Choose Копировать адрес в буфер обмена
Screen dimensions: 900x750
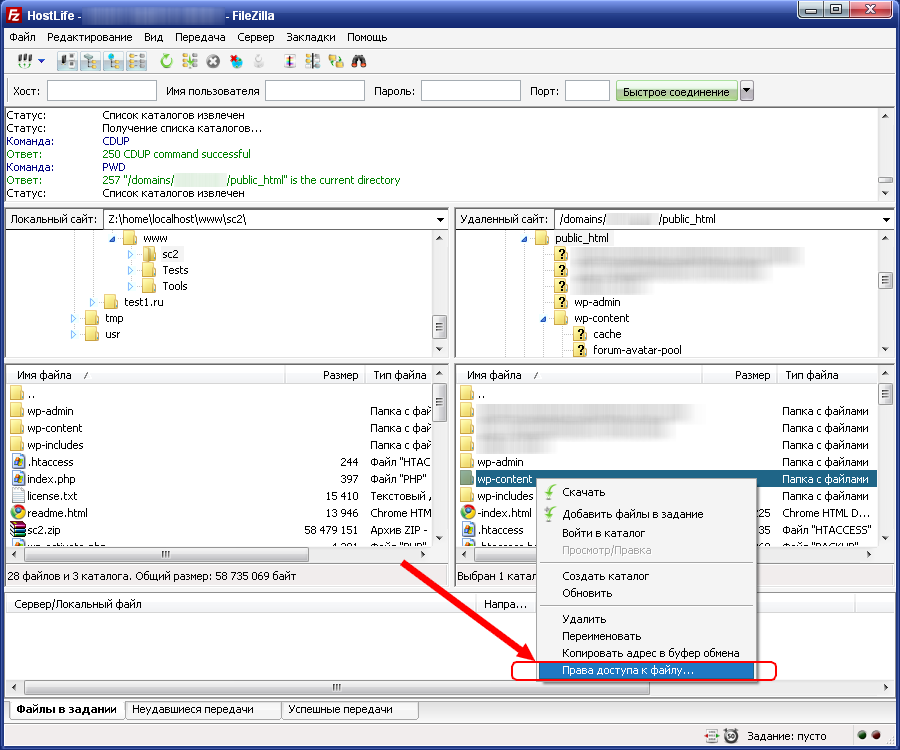click(646, 654)
